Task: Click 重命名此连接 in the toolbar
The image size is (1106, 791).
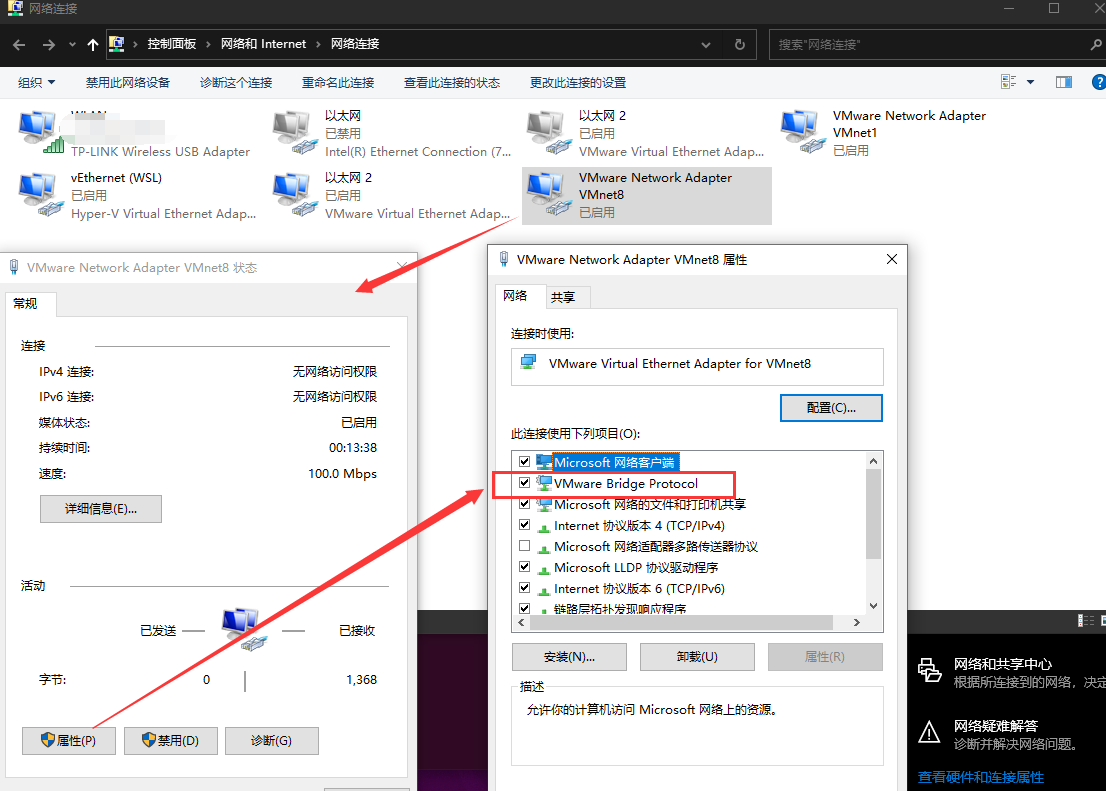Action: coord(338,83)
